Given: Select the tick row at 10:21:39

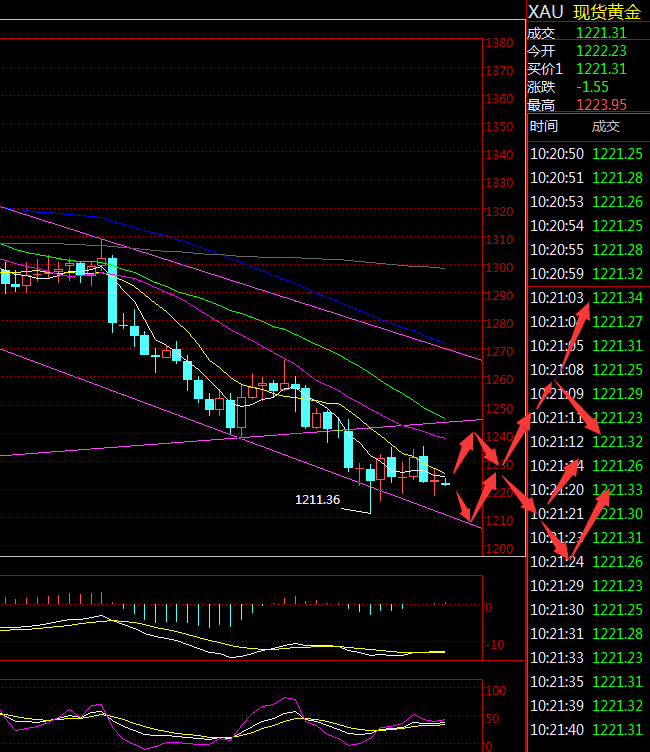Looking at the screenshot, I should tap(586, 705).
